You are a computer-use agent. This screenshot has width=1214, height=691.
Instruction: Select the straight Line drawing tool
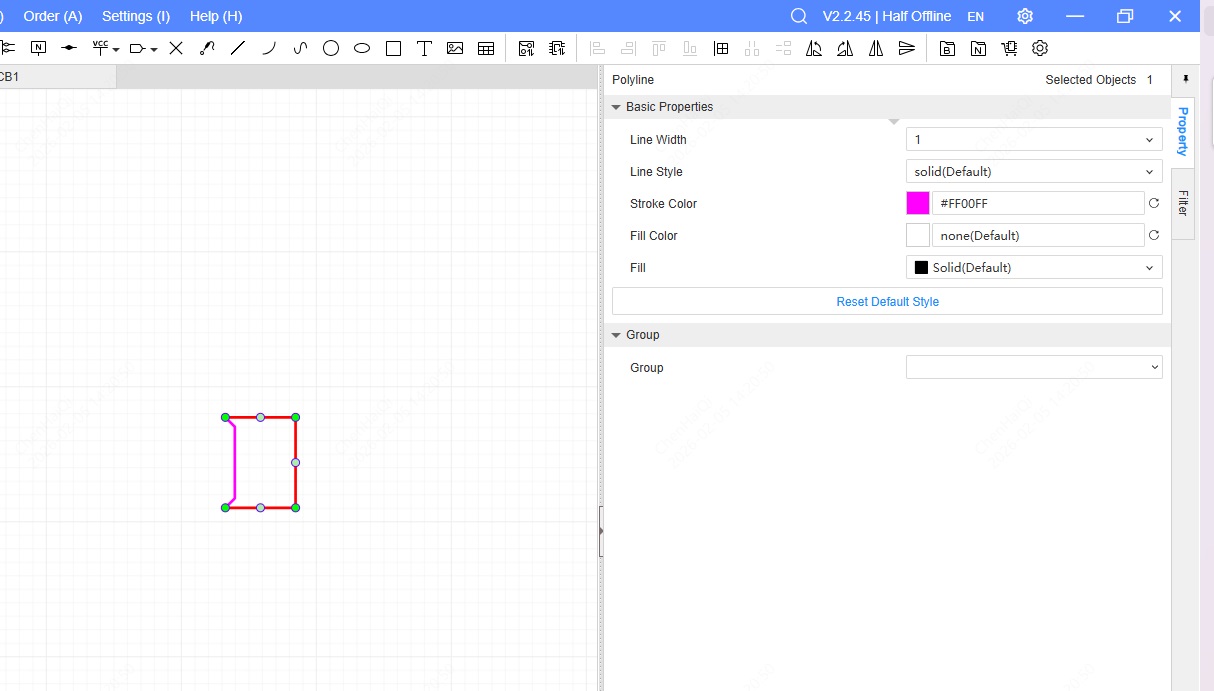click(x=238, y=48)
